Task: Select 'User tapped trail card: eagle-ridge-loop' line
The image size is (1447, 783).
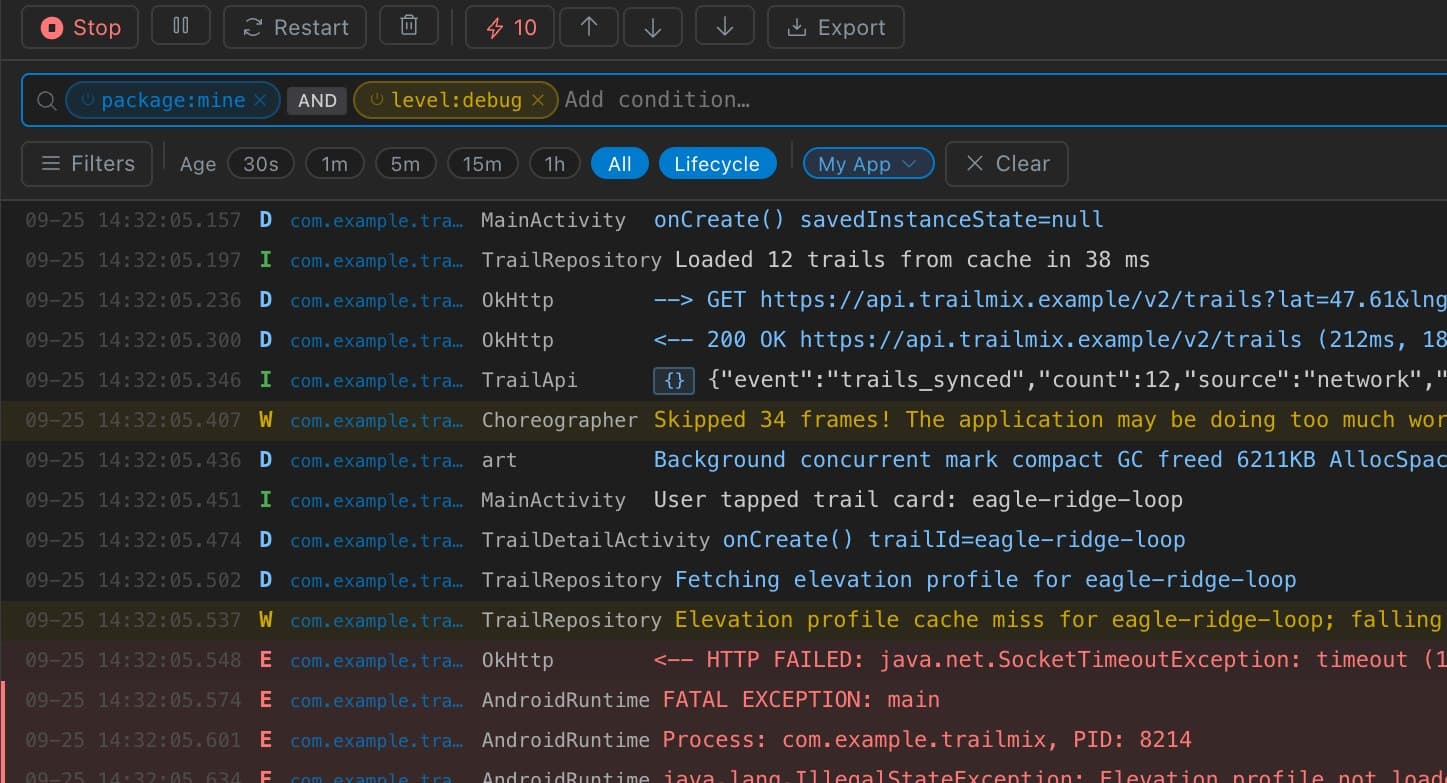Action: point(723,500)
